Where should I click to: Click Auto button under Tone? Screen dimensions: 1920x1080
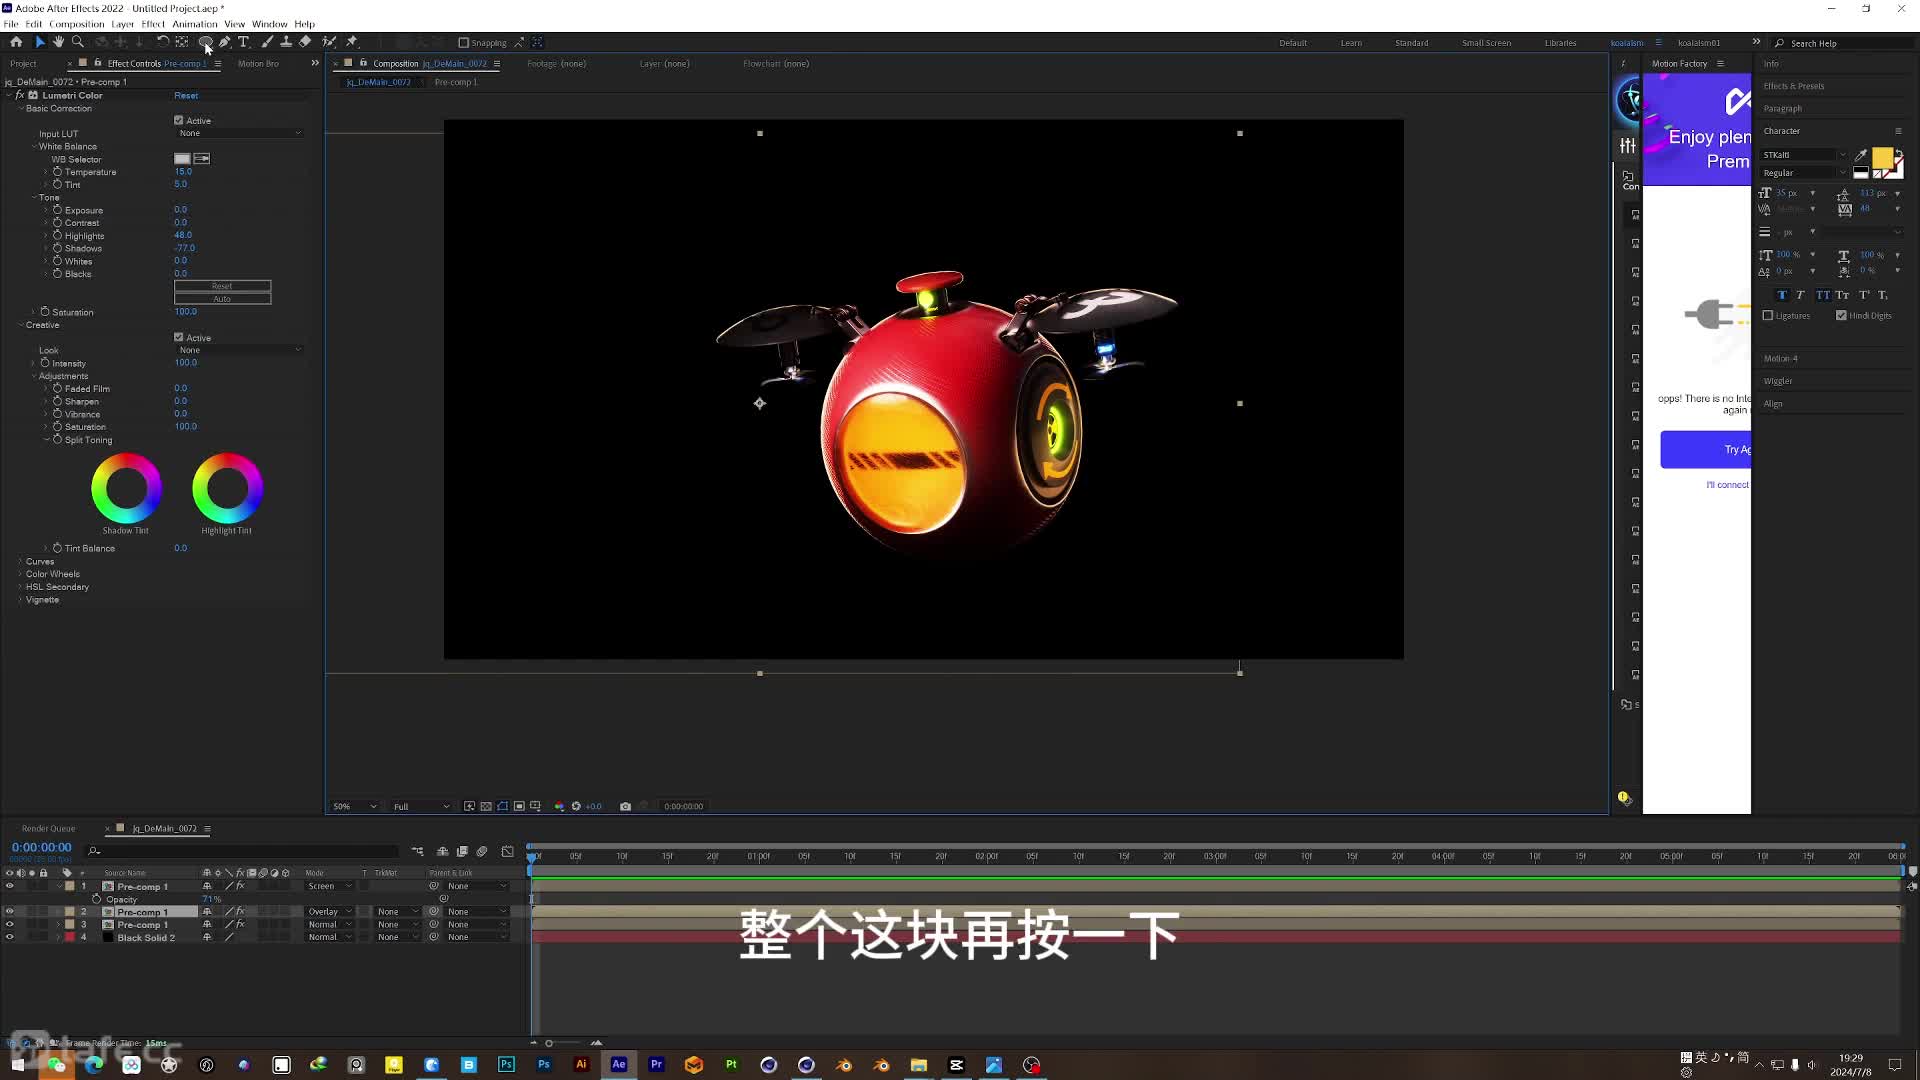click(x=222, y=299)
